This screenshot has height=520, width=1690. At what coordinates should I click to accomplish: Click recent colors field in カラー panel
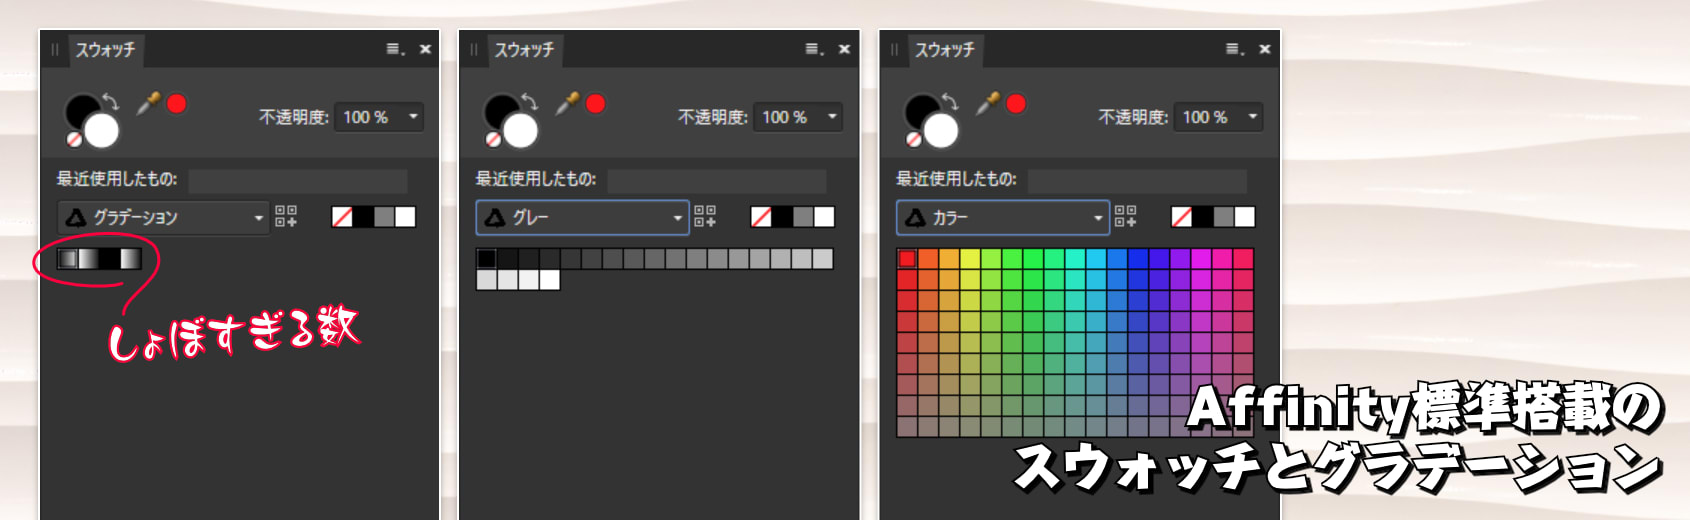pyautogui.click(x=1137, y=180)
